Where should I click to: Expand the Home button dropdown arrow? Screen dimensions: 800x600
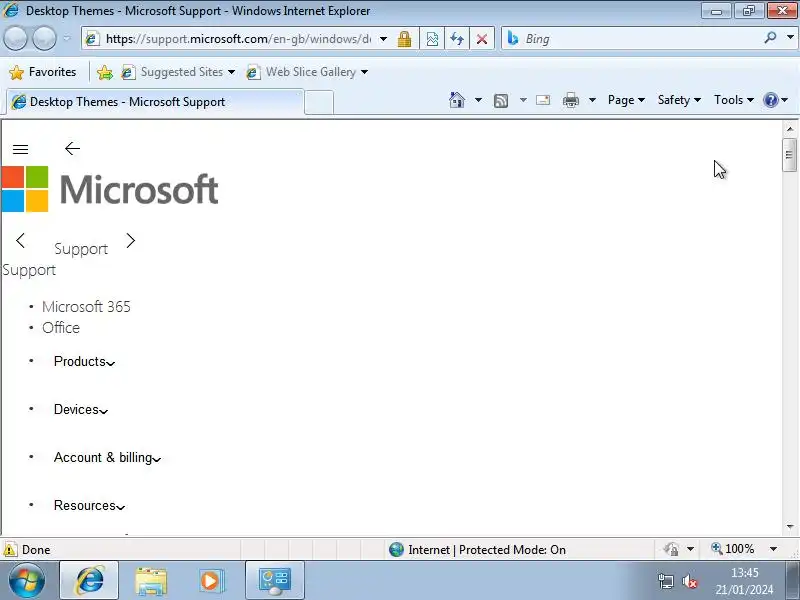click(478, 100)
